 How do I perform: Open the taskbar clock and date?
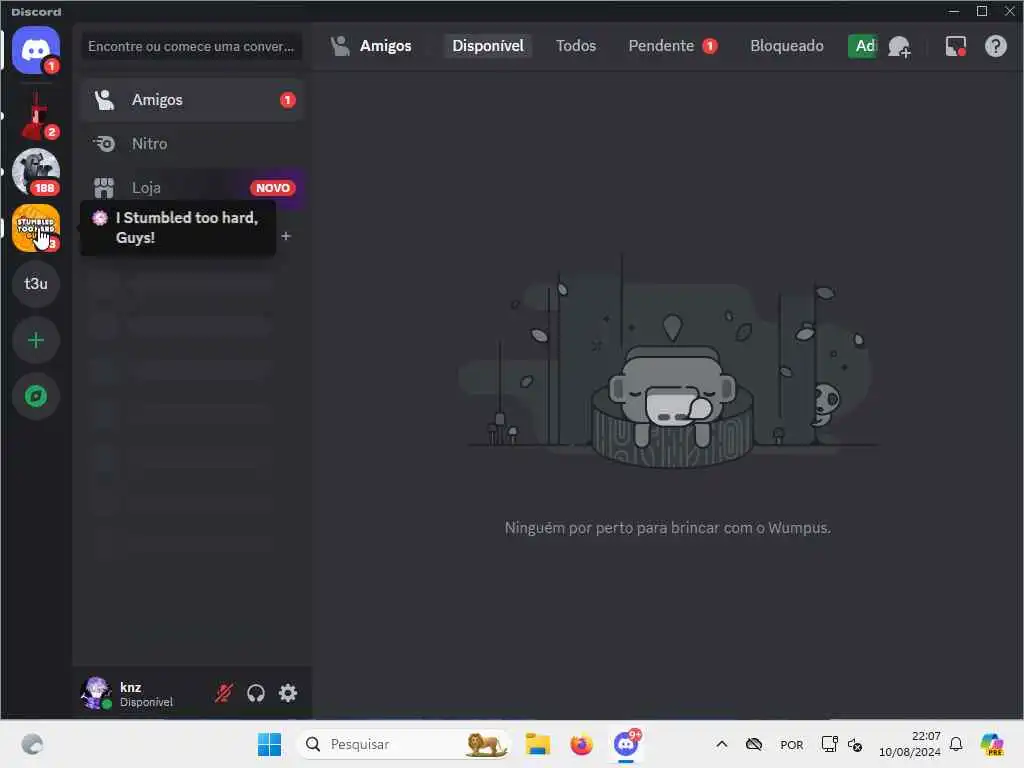click(x=910, y=744)
